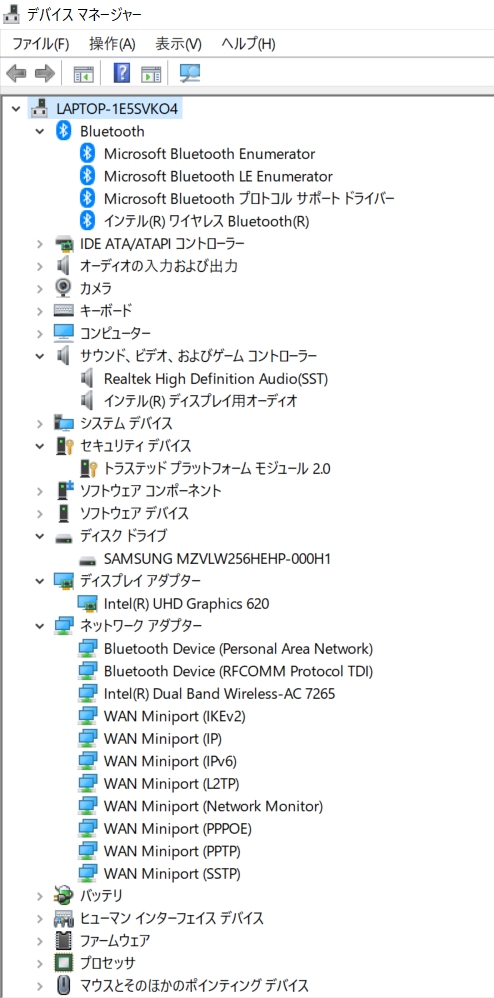Expand the IDE ATA/ATAPI コントローラー category

(39, 243)
